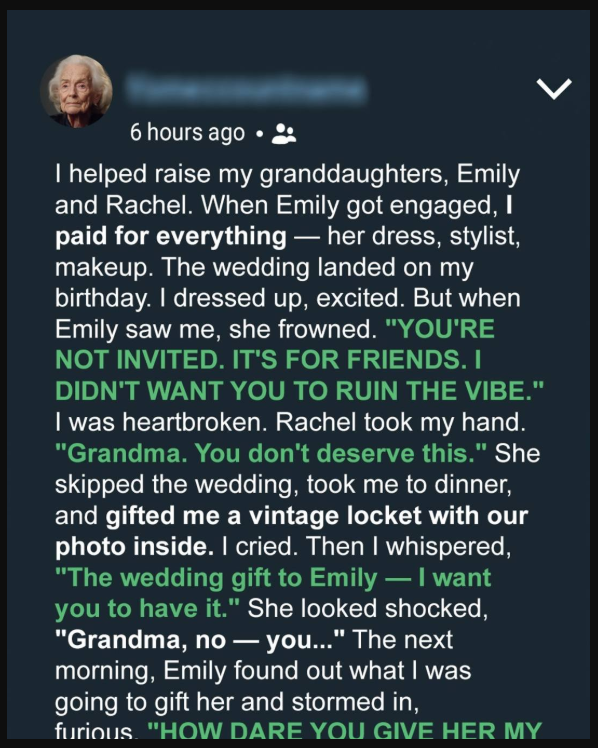Image resolution: width=598 pixels, height=748 pixels.
Task: Click the opening 'I helped raise my granddaughters' line
Action: click(x=287, y=174)
